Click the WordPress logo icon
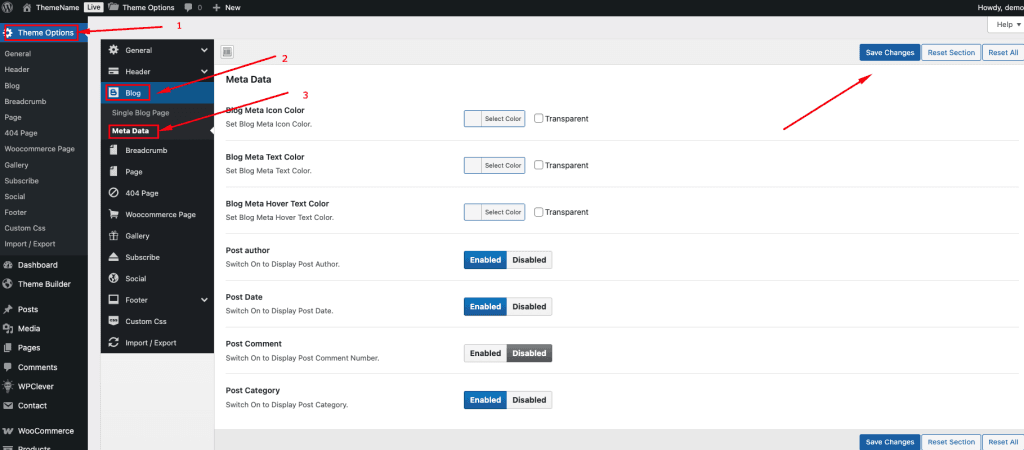 [x=8, y=8]
